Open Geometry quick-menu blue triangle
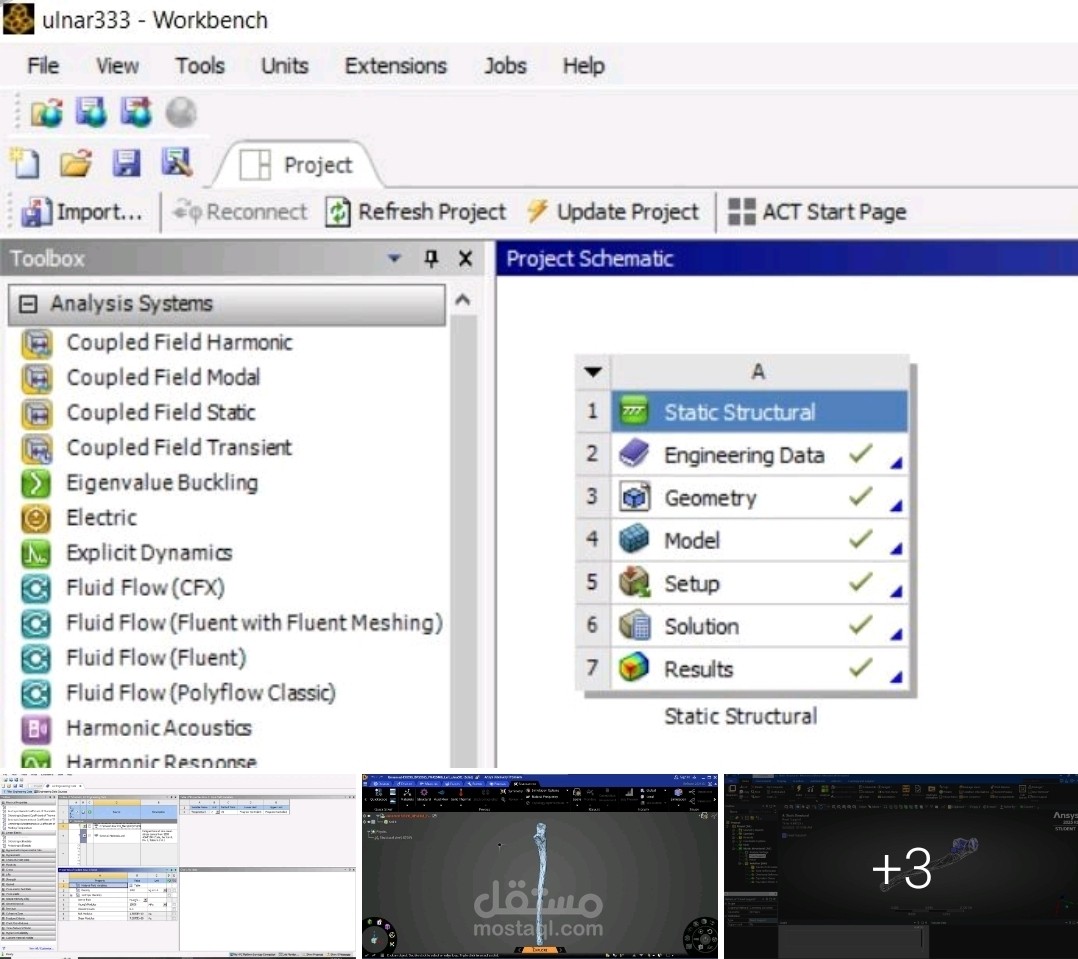 click(x=896, y=506)
